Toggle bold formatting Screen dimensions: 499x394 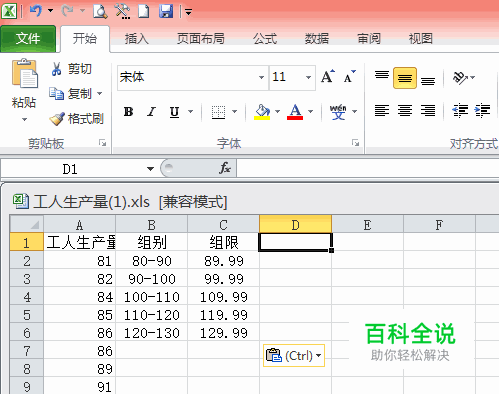pos(129,112)
